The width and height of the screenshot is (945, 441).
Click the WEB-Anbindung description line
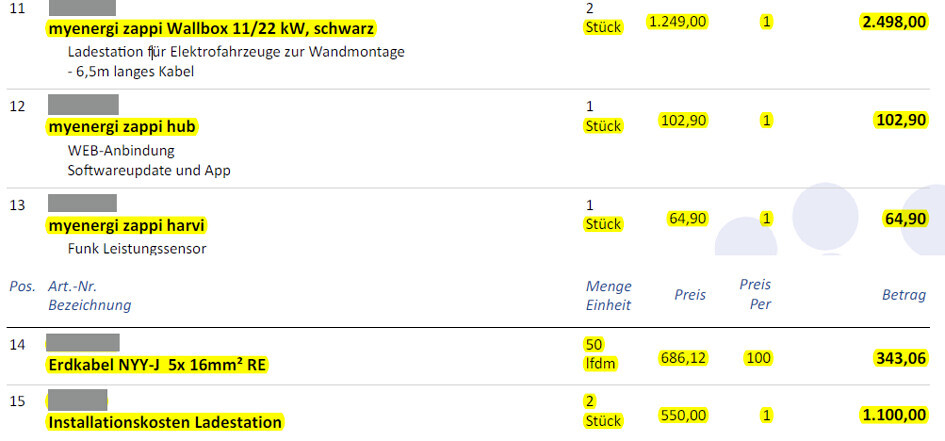(x=121, y=151)
